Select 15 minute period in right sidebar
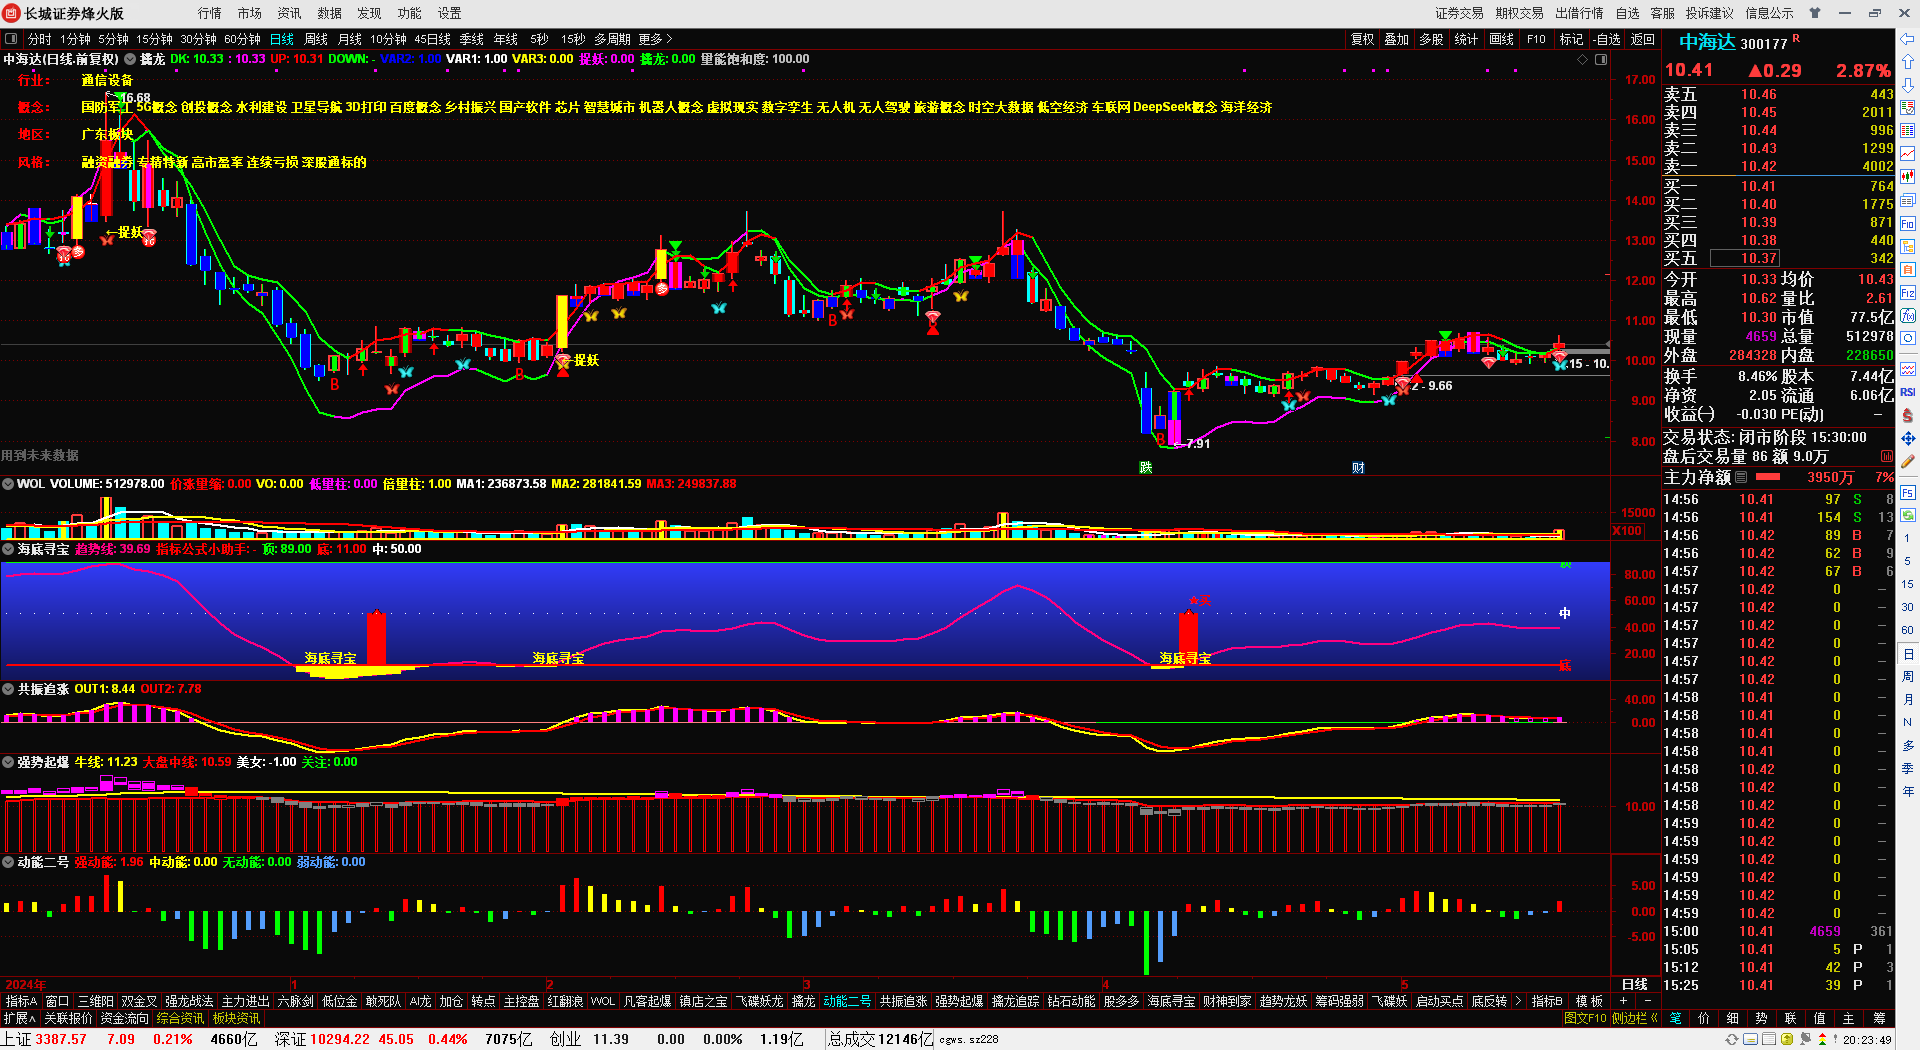The width and height of the screenshot is (1920, 1050). pyautogui.click(x=1908, y=584)
